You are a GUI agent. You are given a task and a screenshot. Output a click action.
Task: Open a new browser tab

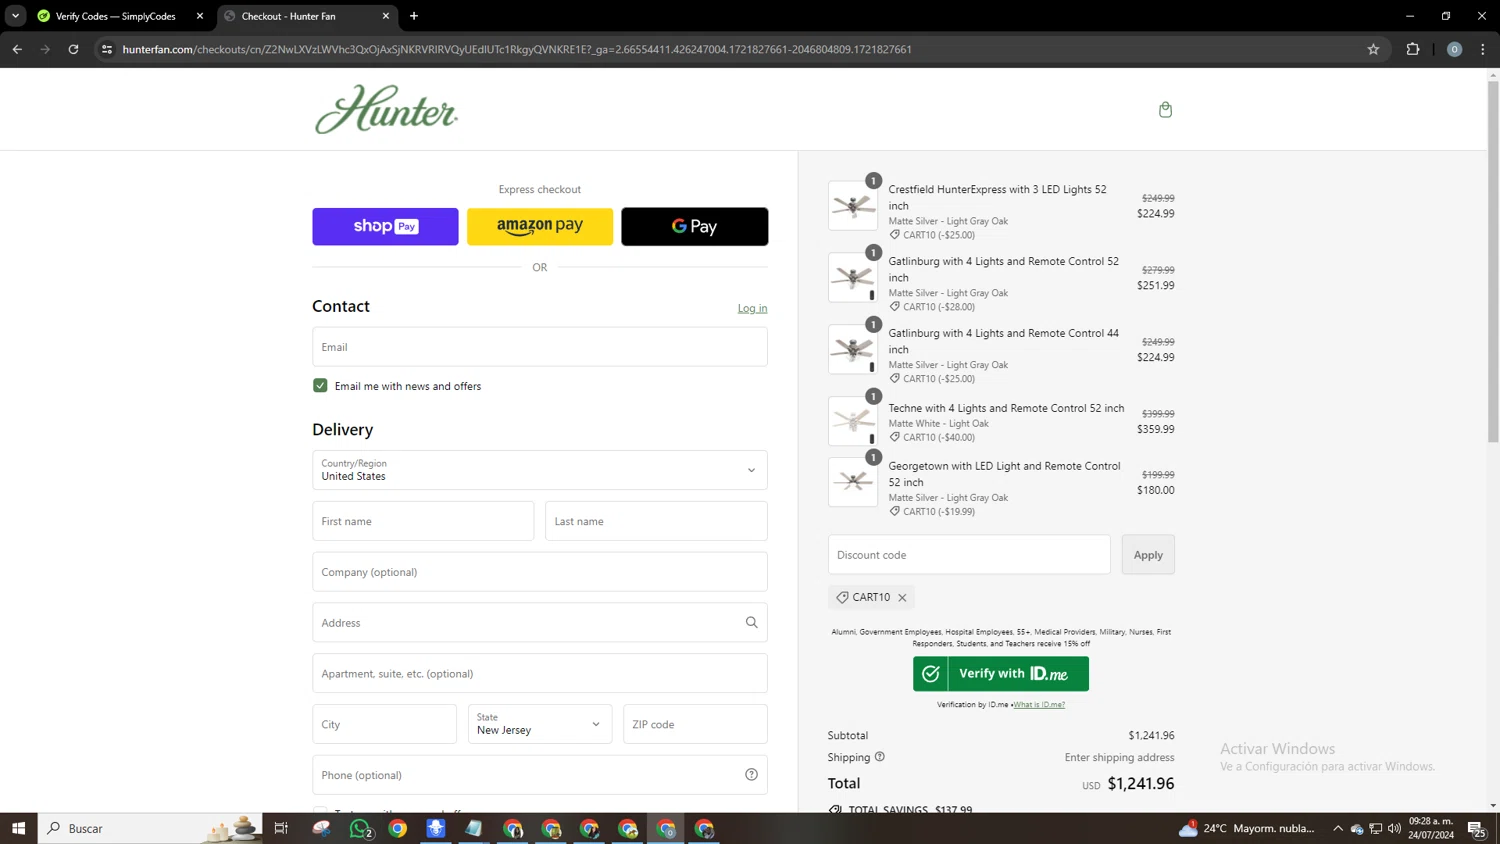coord(414,16)
